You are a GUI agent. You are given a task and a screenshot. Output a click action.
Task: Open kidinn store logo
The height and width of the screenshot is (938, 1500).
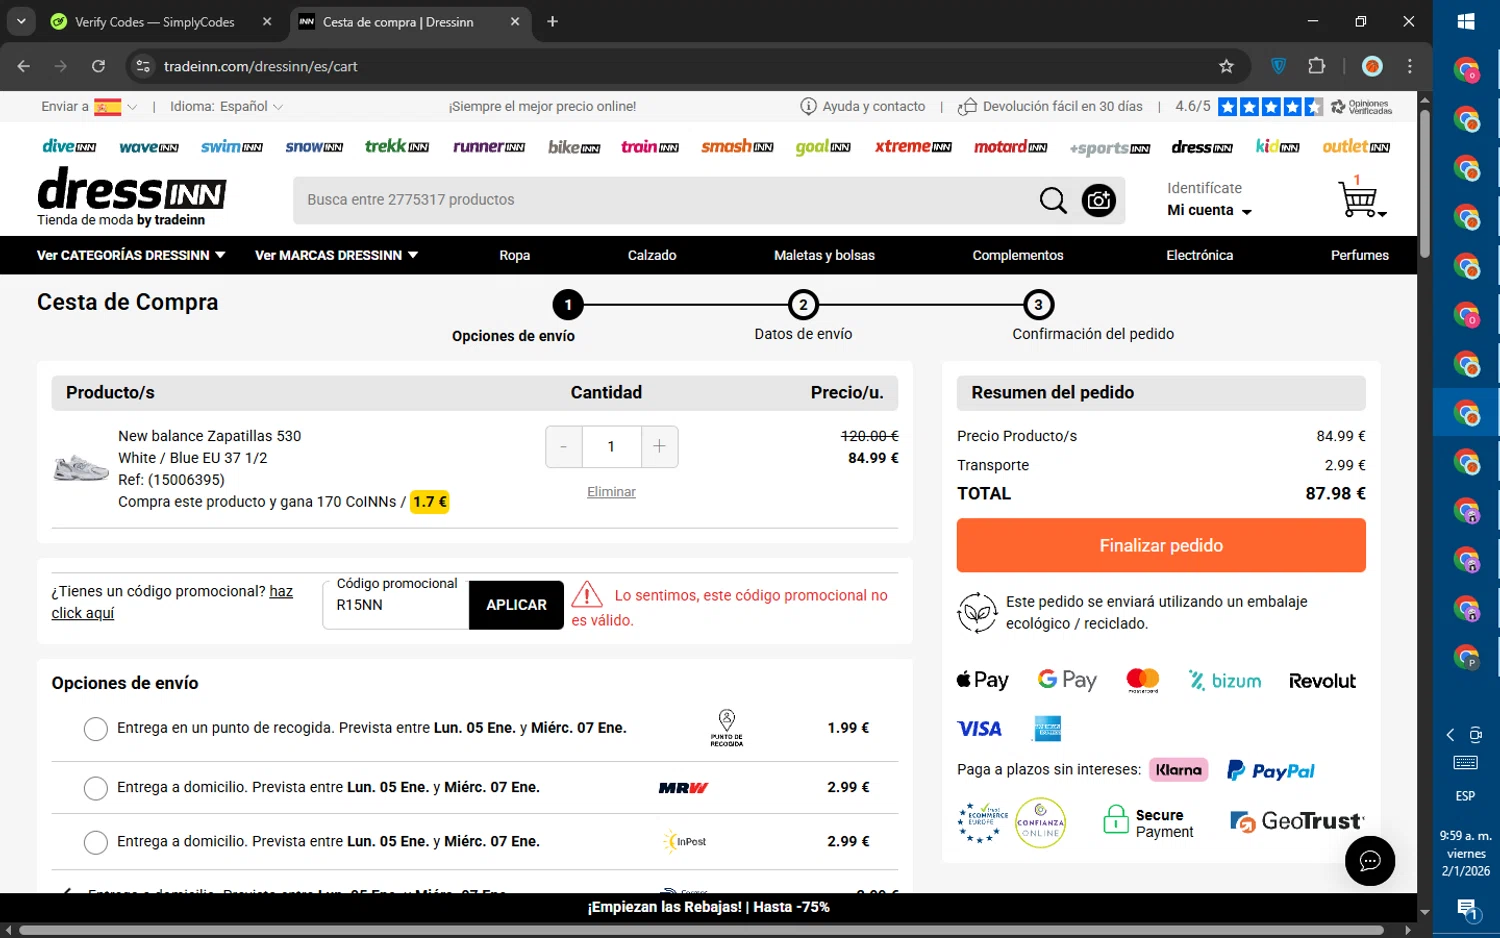click(x=1278, y=147)
